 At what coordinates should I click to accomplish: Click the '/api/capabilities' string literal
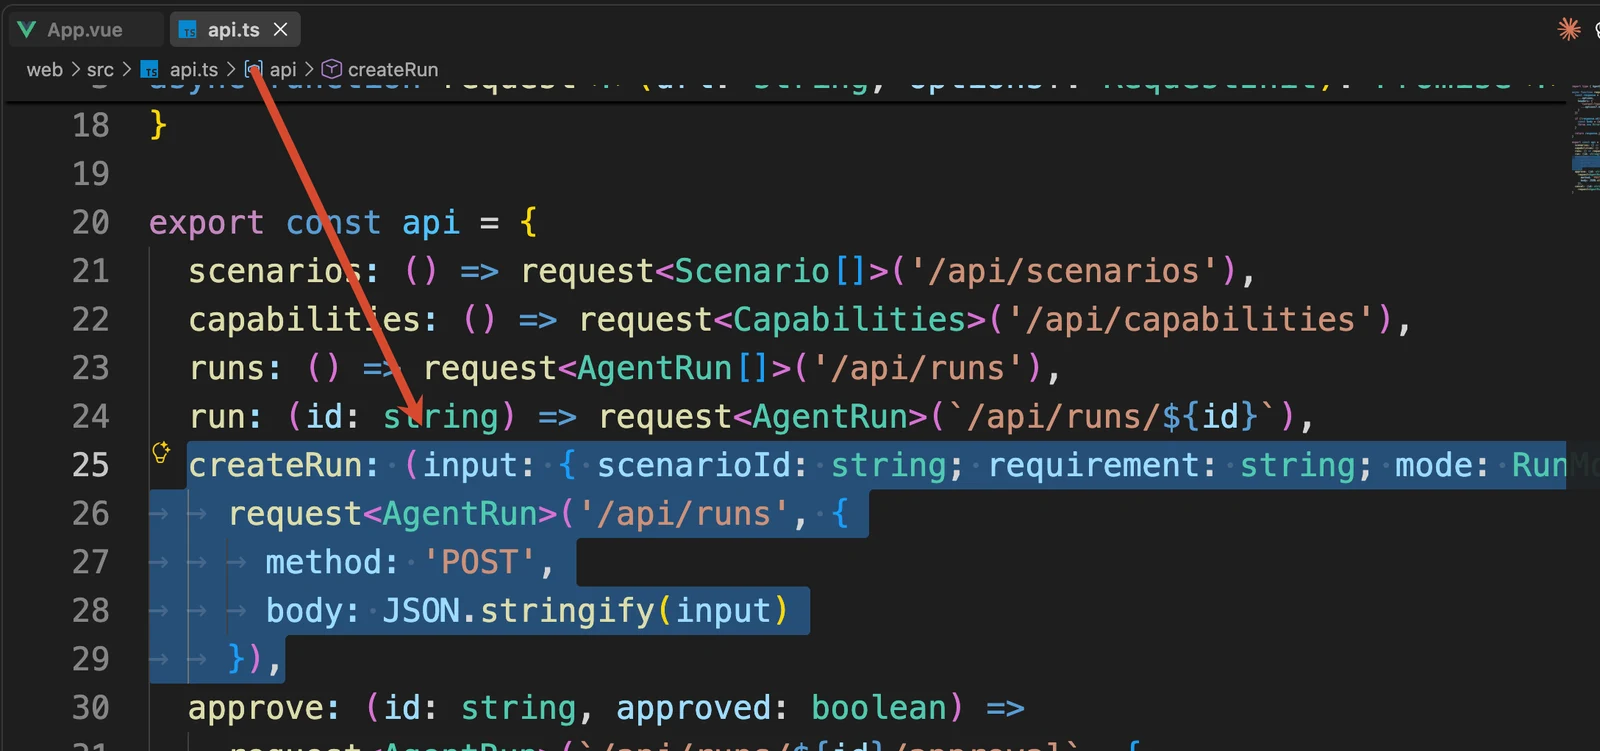(x=1191, y=320)
